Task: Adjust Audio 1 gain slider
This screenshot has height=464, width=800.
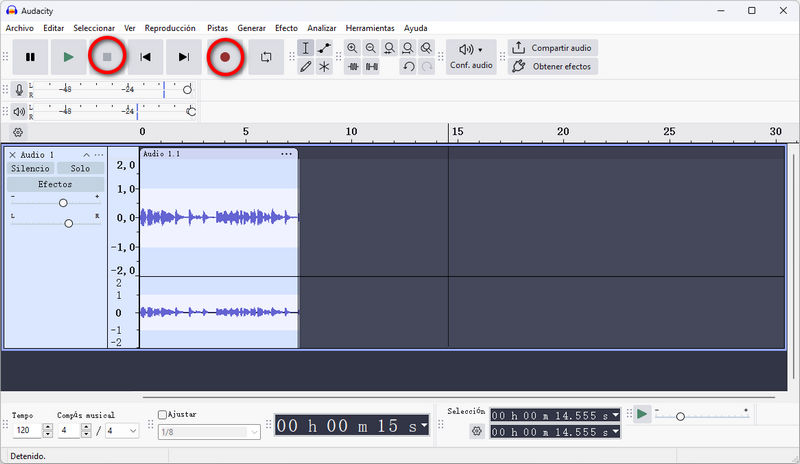Action: tap(63, 203)
